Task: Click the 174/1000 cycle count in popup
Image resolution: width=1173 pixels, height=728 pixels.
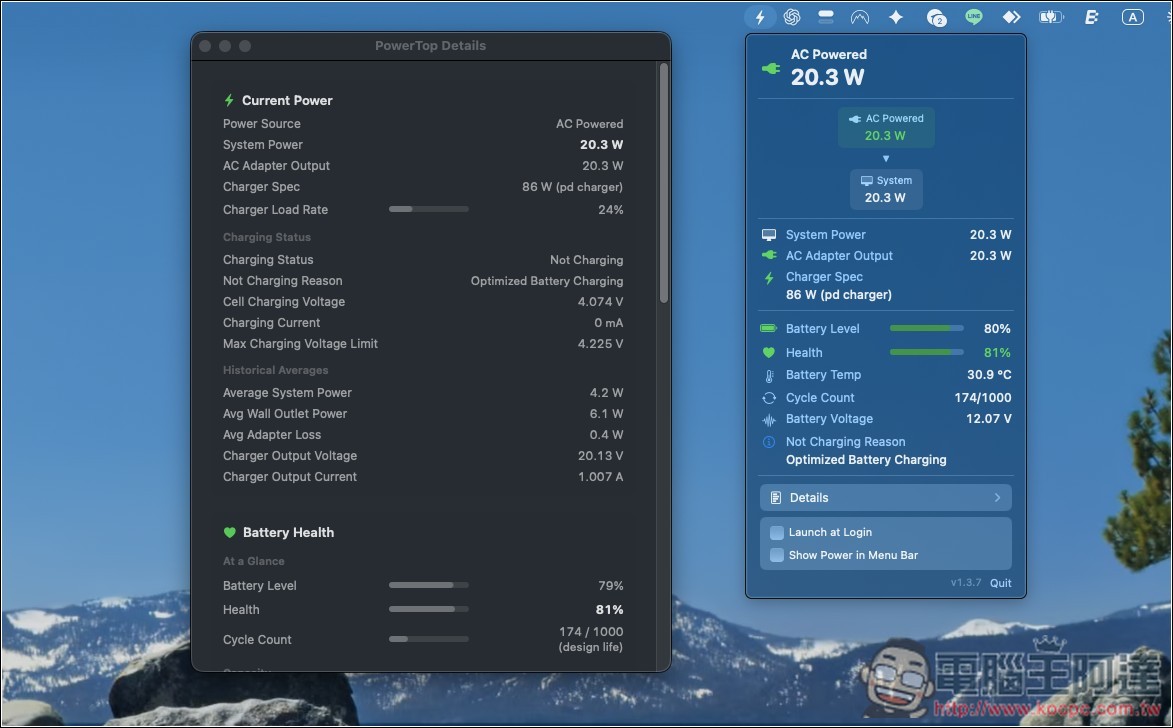Action: pos(982,398)
